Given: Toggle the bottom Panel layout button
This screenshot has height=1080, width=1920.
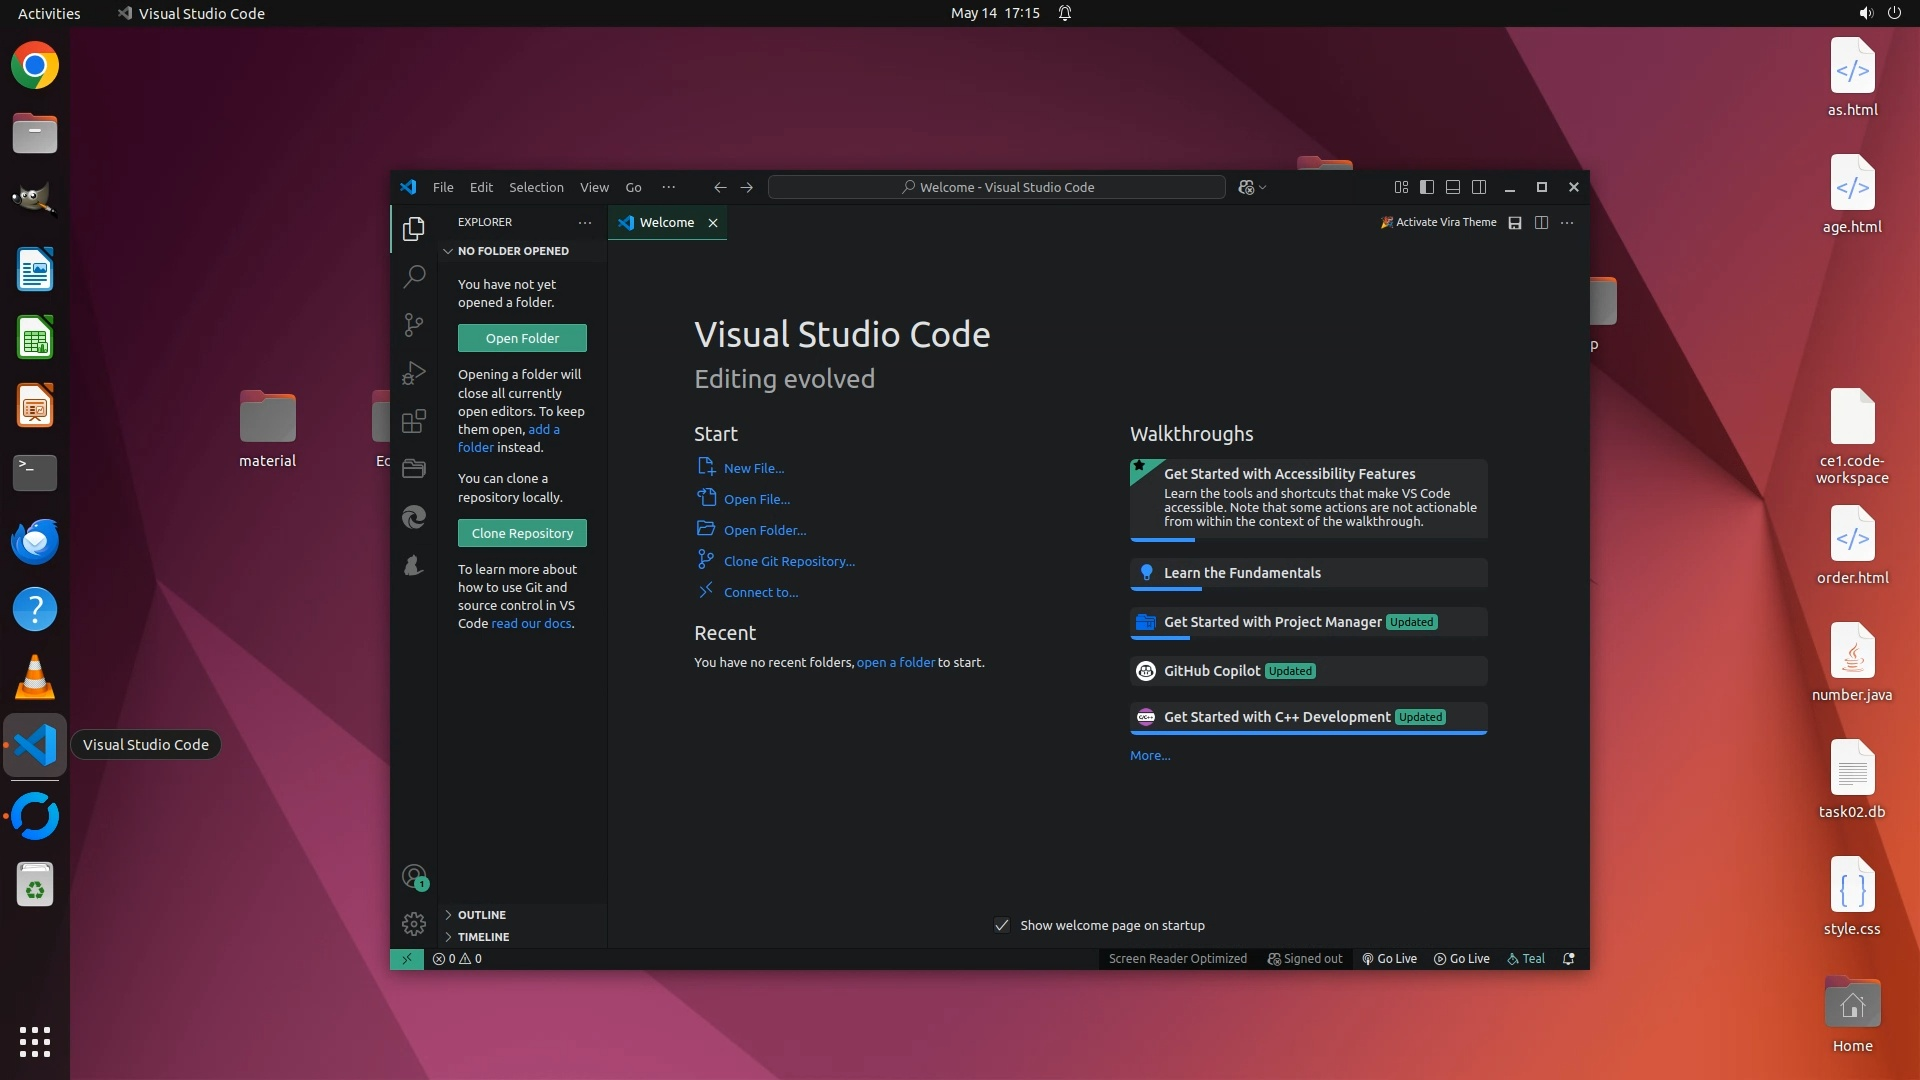Looking at the screenshot, I should pos(1453,187).
